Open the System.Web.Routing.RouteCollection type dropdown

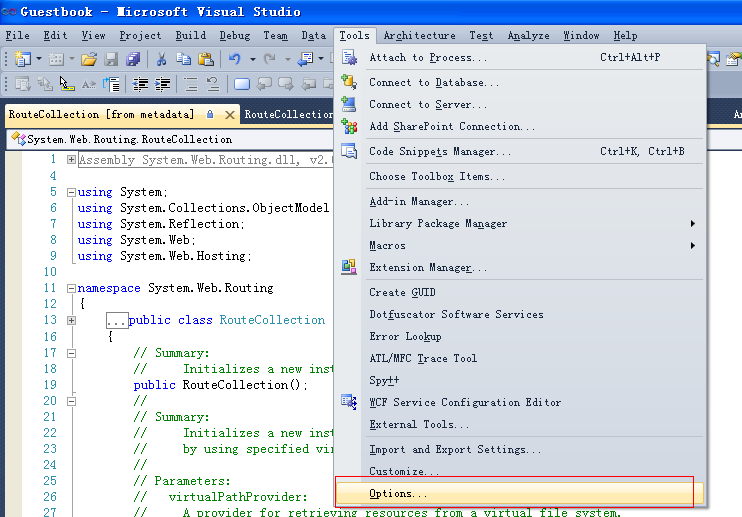(x=170, y=140)
